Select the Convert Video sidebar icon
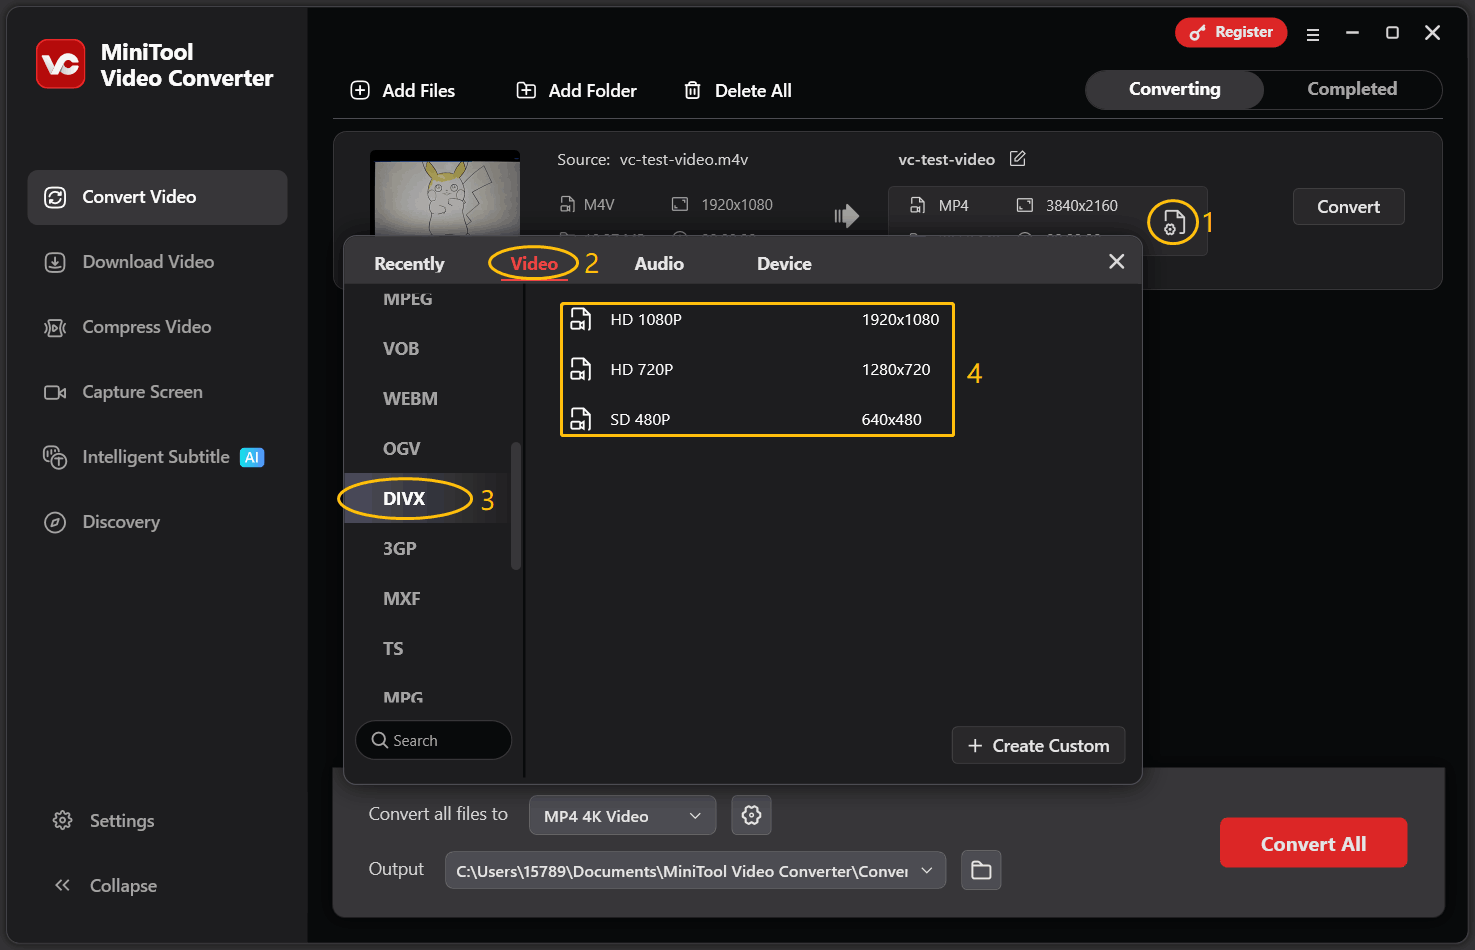This screenshot has height=950, width=1475. pyautogui.click(x=57, y=197)
